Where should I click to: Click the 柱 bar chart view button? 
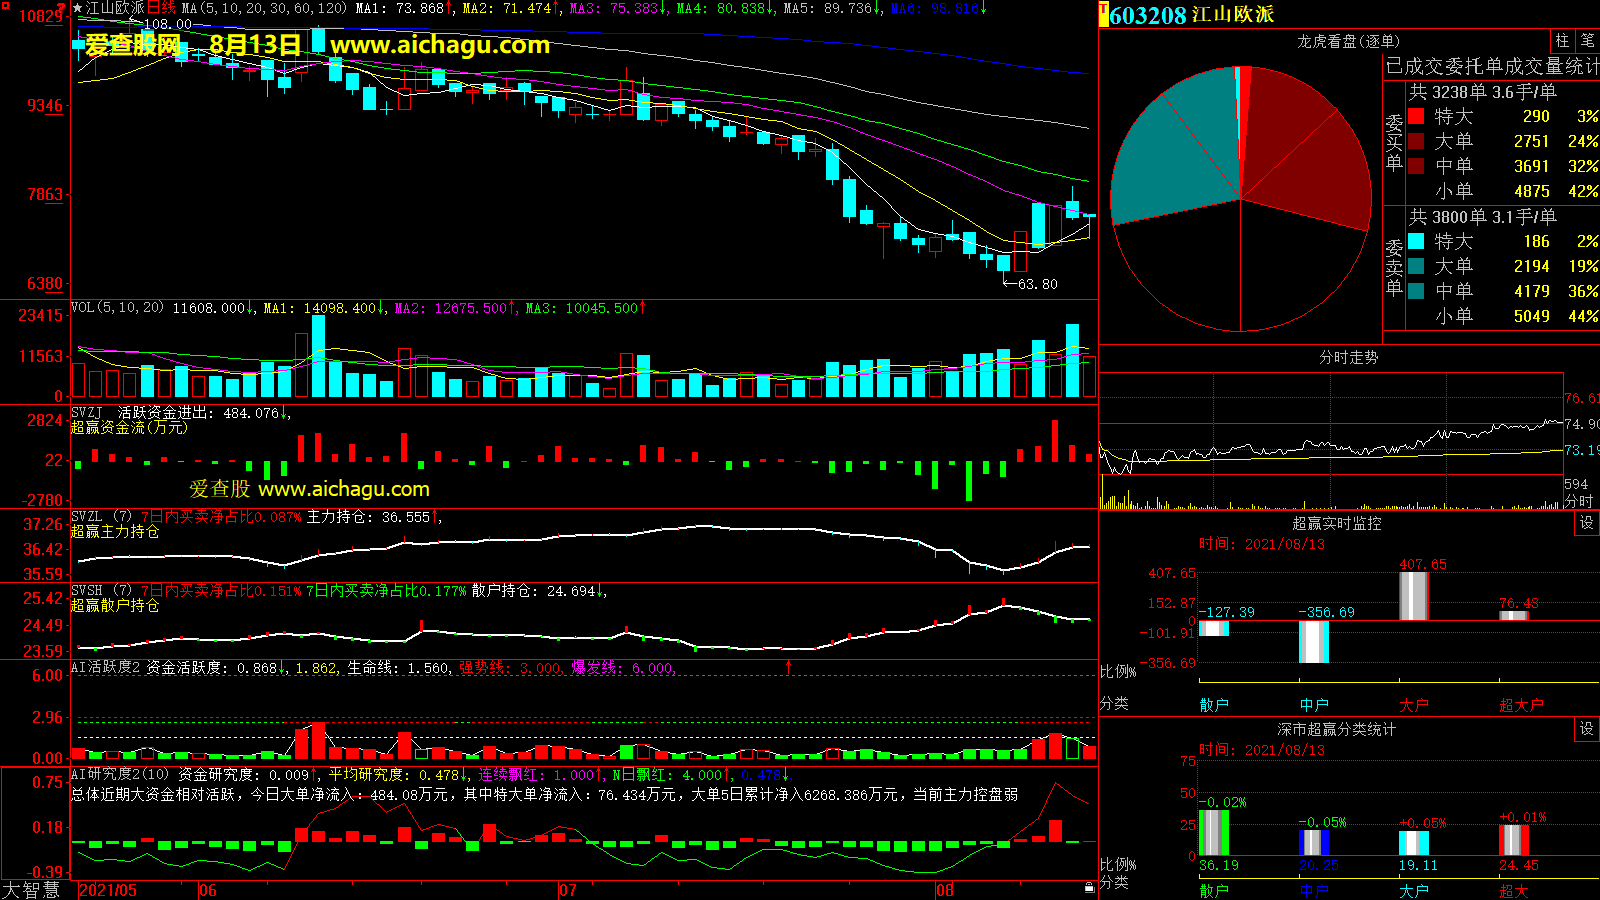click(1562, 41)
